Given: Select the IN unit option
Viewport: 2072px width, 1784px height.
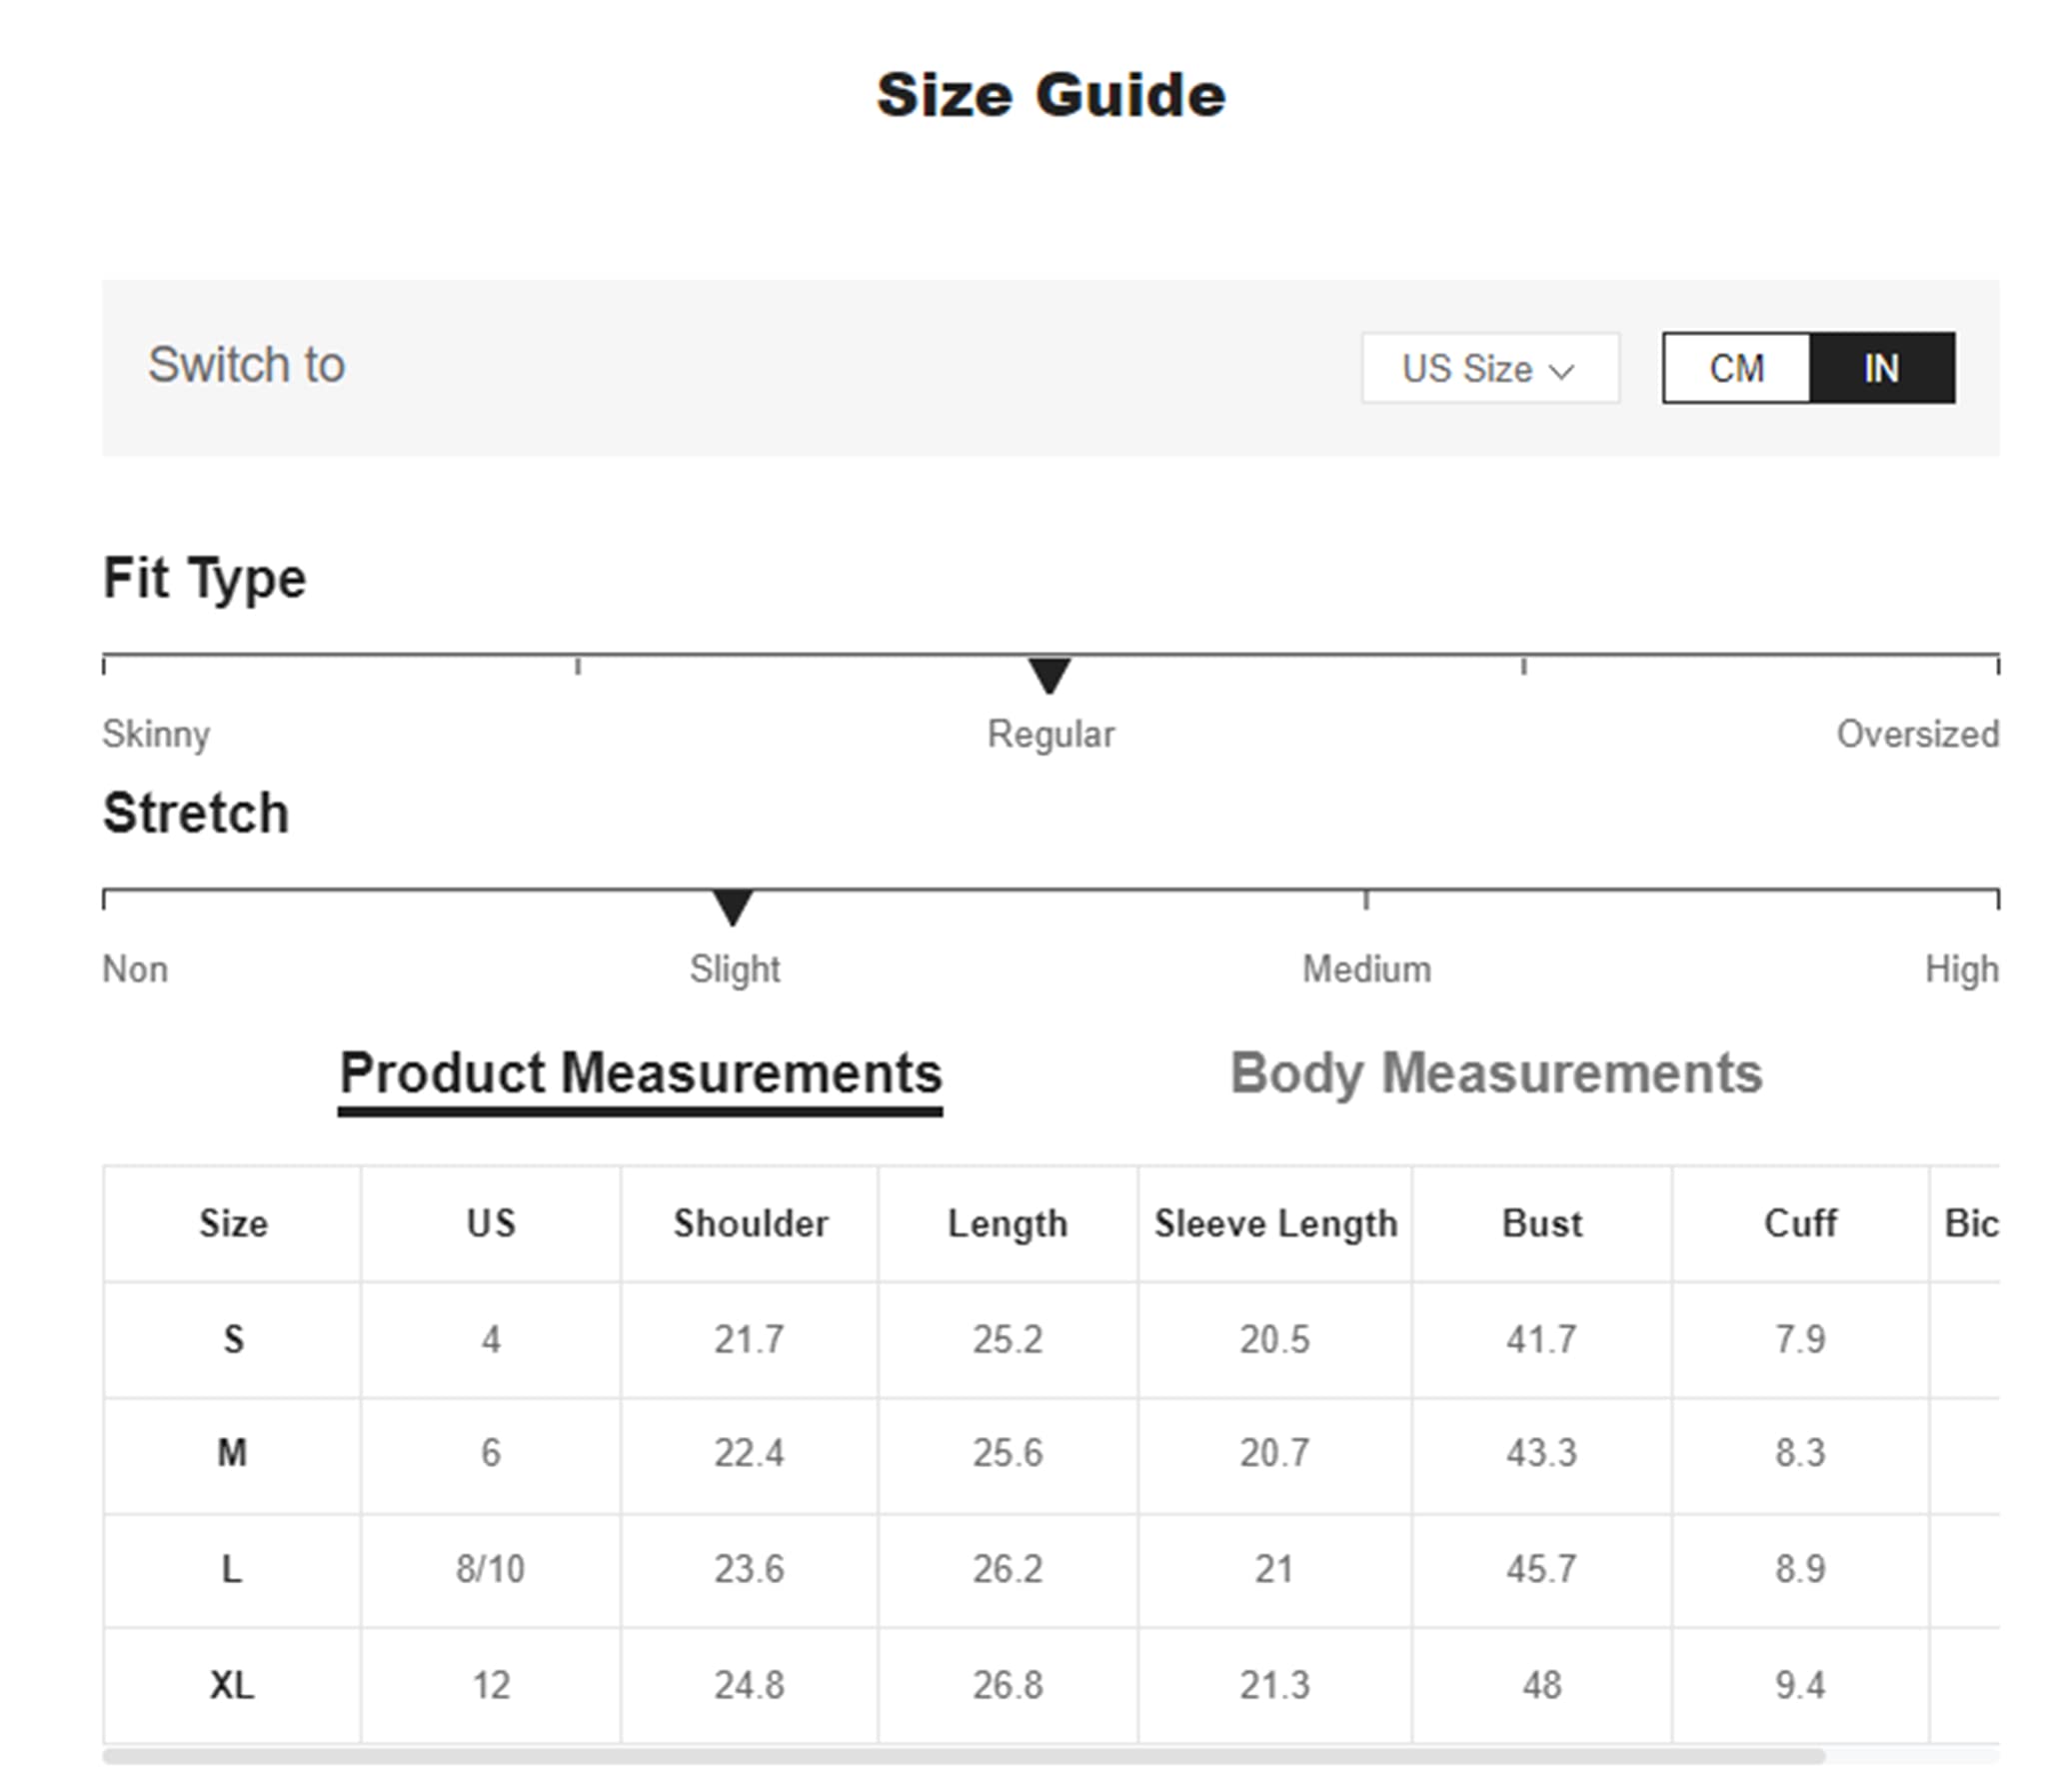Looking at the screenshot, I should point(1882,368).
